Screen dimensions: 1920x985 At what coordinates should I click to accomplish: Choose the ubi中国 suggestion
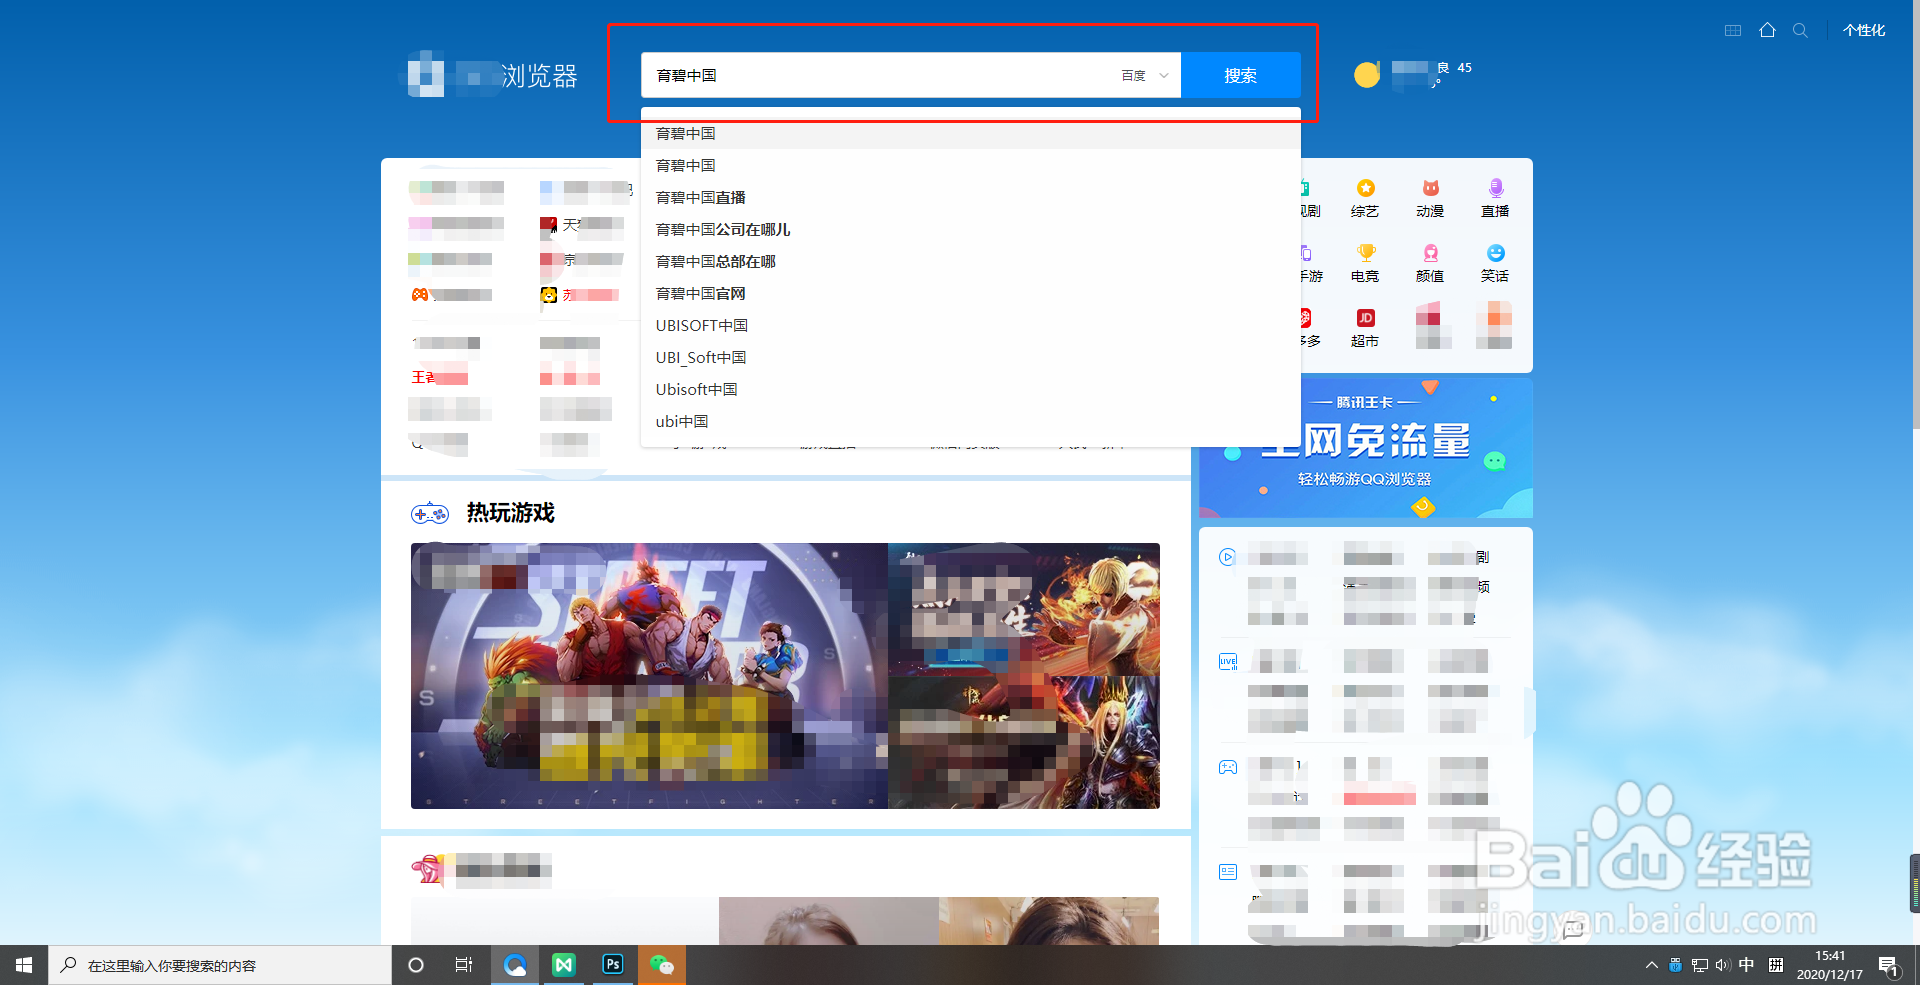click(970, 422)
